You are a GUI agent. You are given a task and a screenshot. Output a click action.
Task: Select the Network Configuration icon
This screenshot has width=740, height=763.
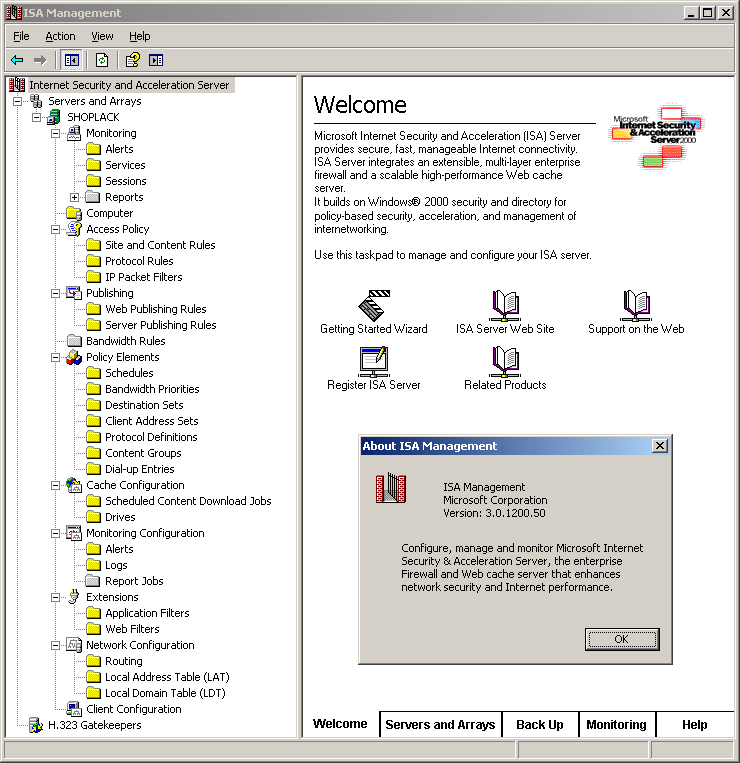tap(73, 645)
